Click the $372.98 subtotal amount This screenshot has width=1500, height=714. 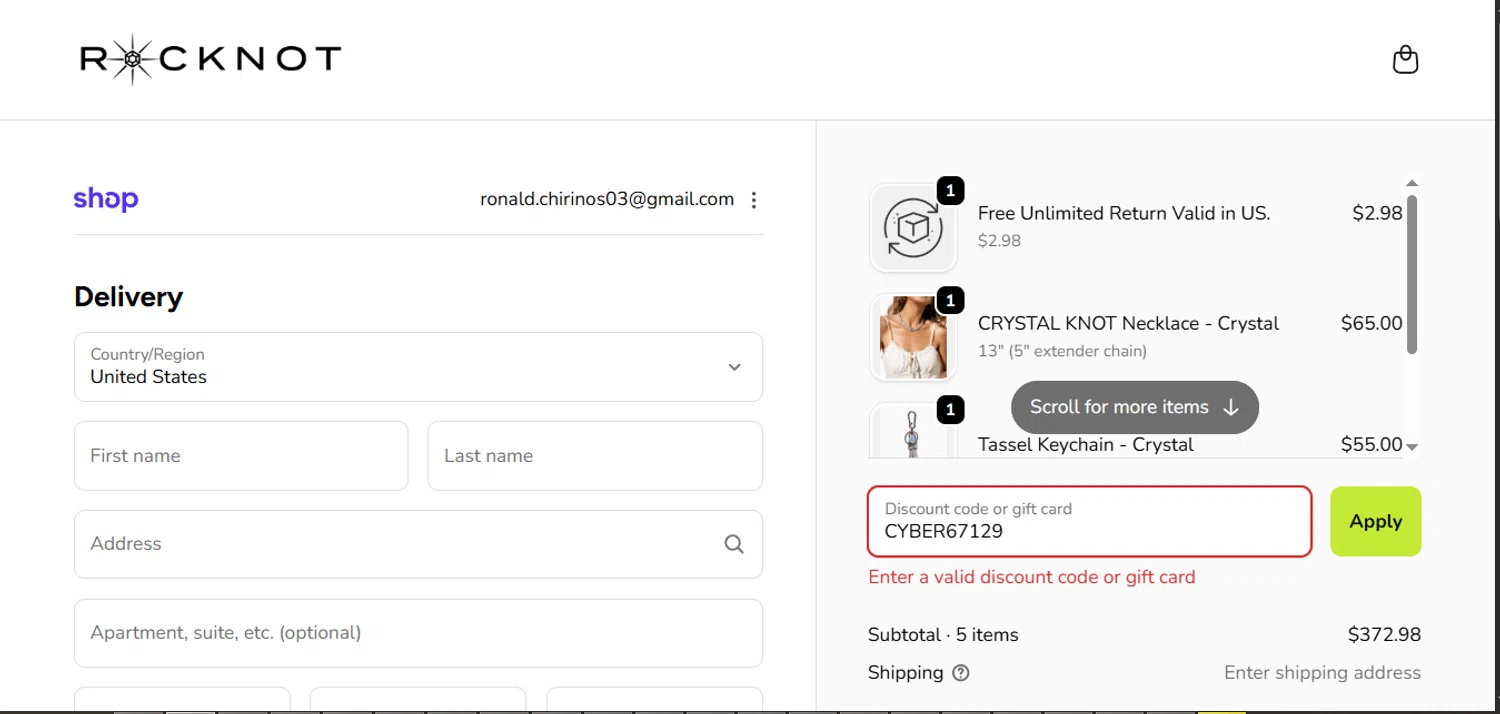pos(1384,635)
